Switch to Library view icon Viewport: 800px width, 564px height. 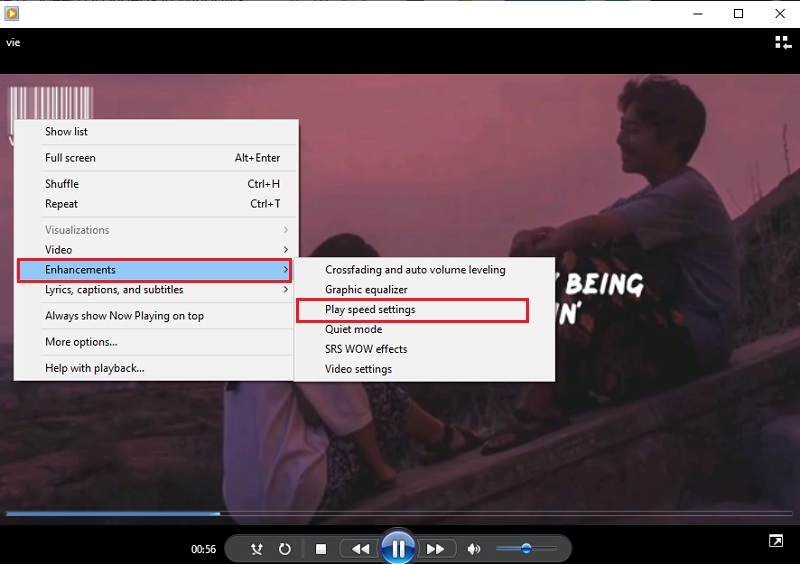pos(783,43)
